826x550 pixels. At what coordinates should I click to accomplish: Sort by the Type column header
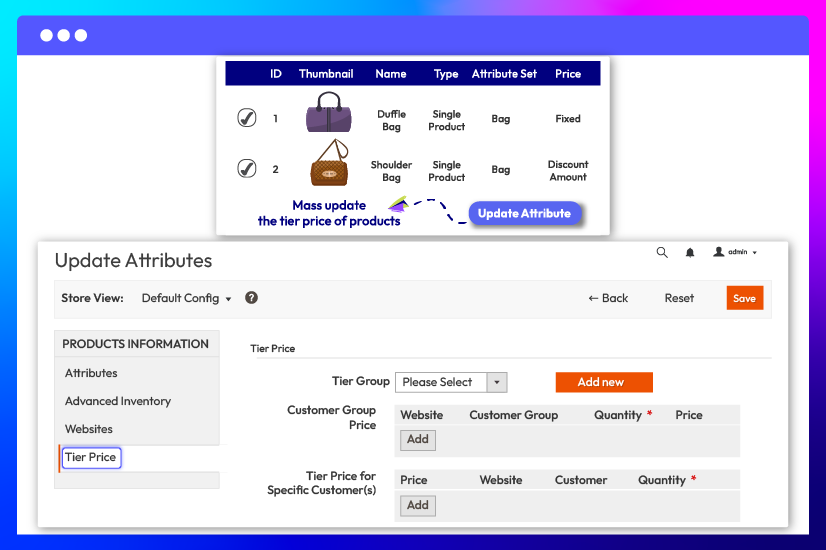446,74
